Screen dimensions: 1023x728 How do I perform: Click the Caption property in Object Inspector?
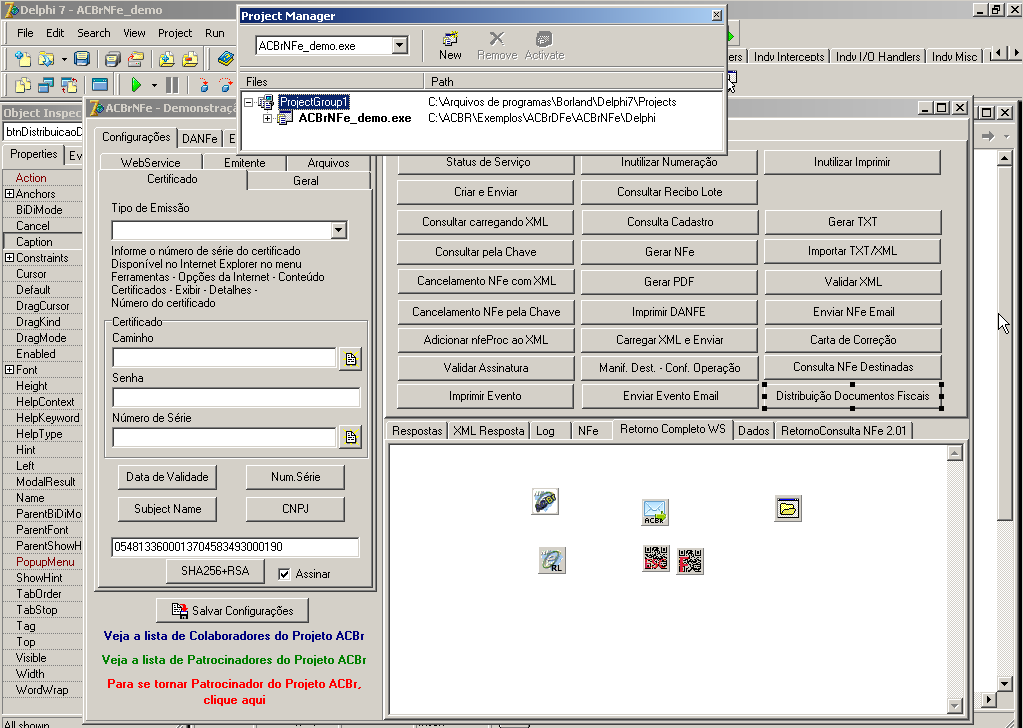tap(42, 242)
